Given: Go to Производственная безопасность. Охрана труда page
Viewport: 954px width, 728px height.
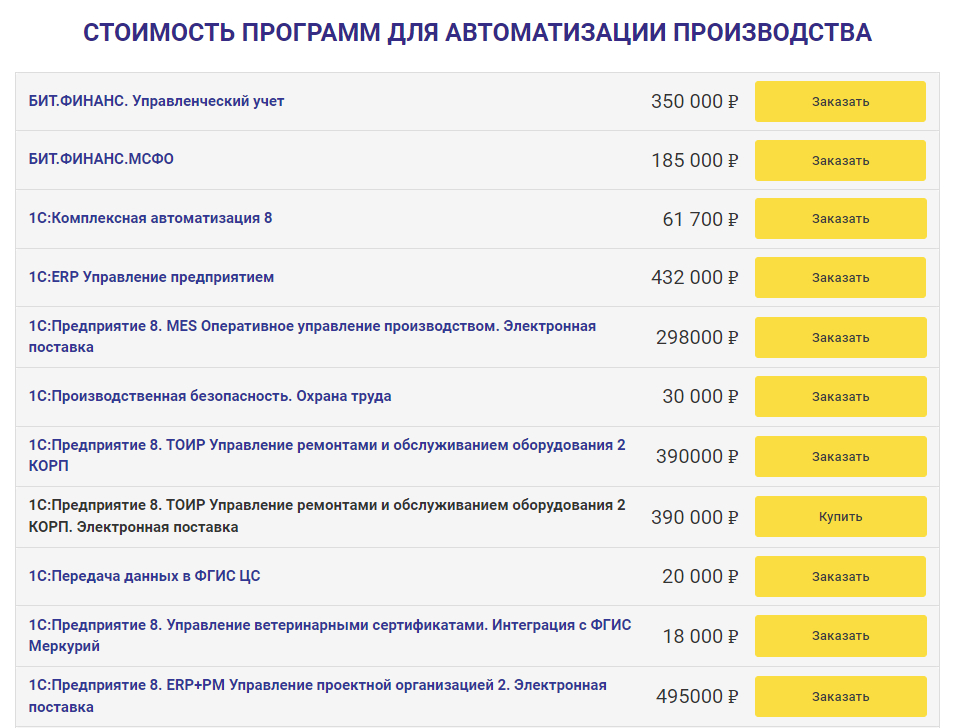Looking at the screenshot, I should pos(210,396).
